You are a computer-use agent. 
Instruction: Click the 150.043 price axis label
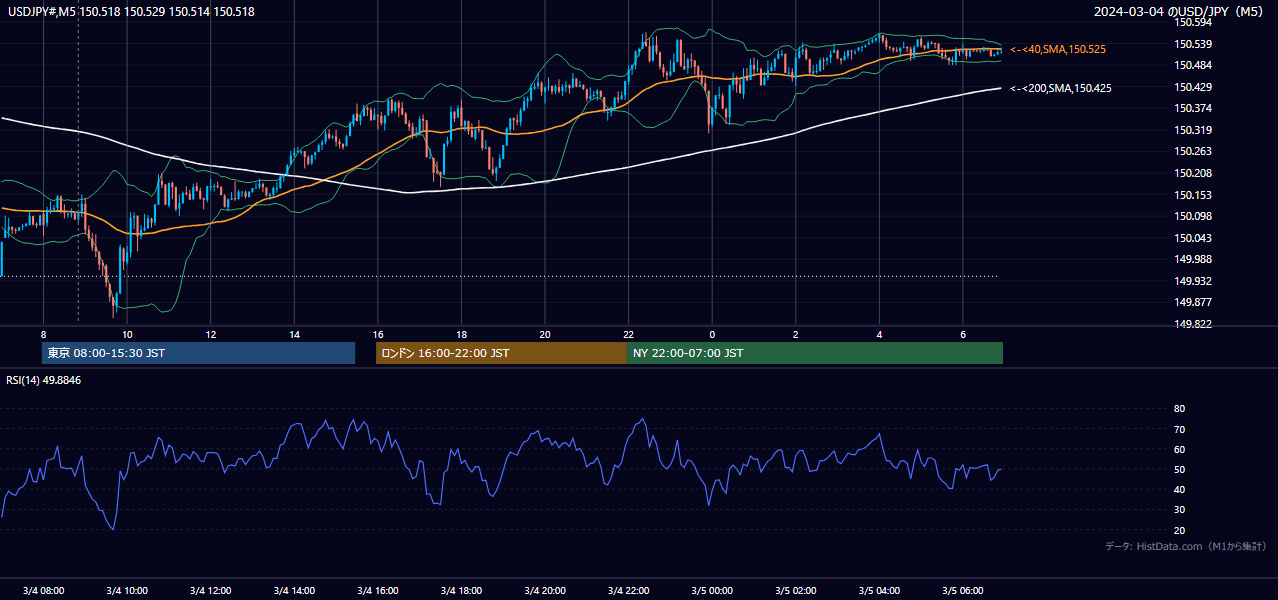pos(1193,238)
